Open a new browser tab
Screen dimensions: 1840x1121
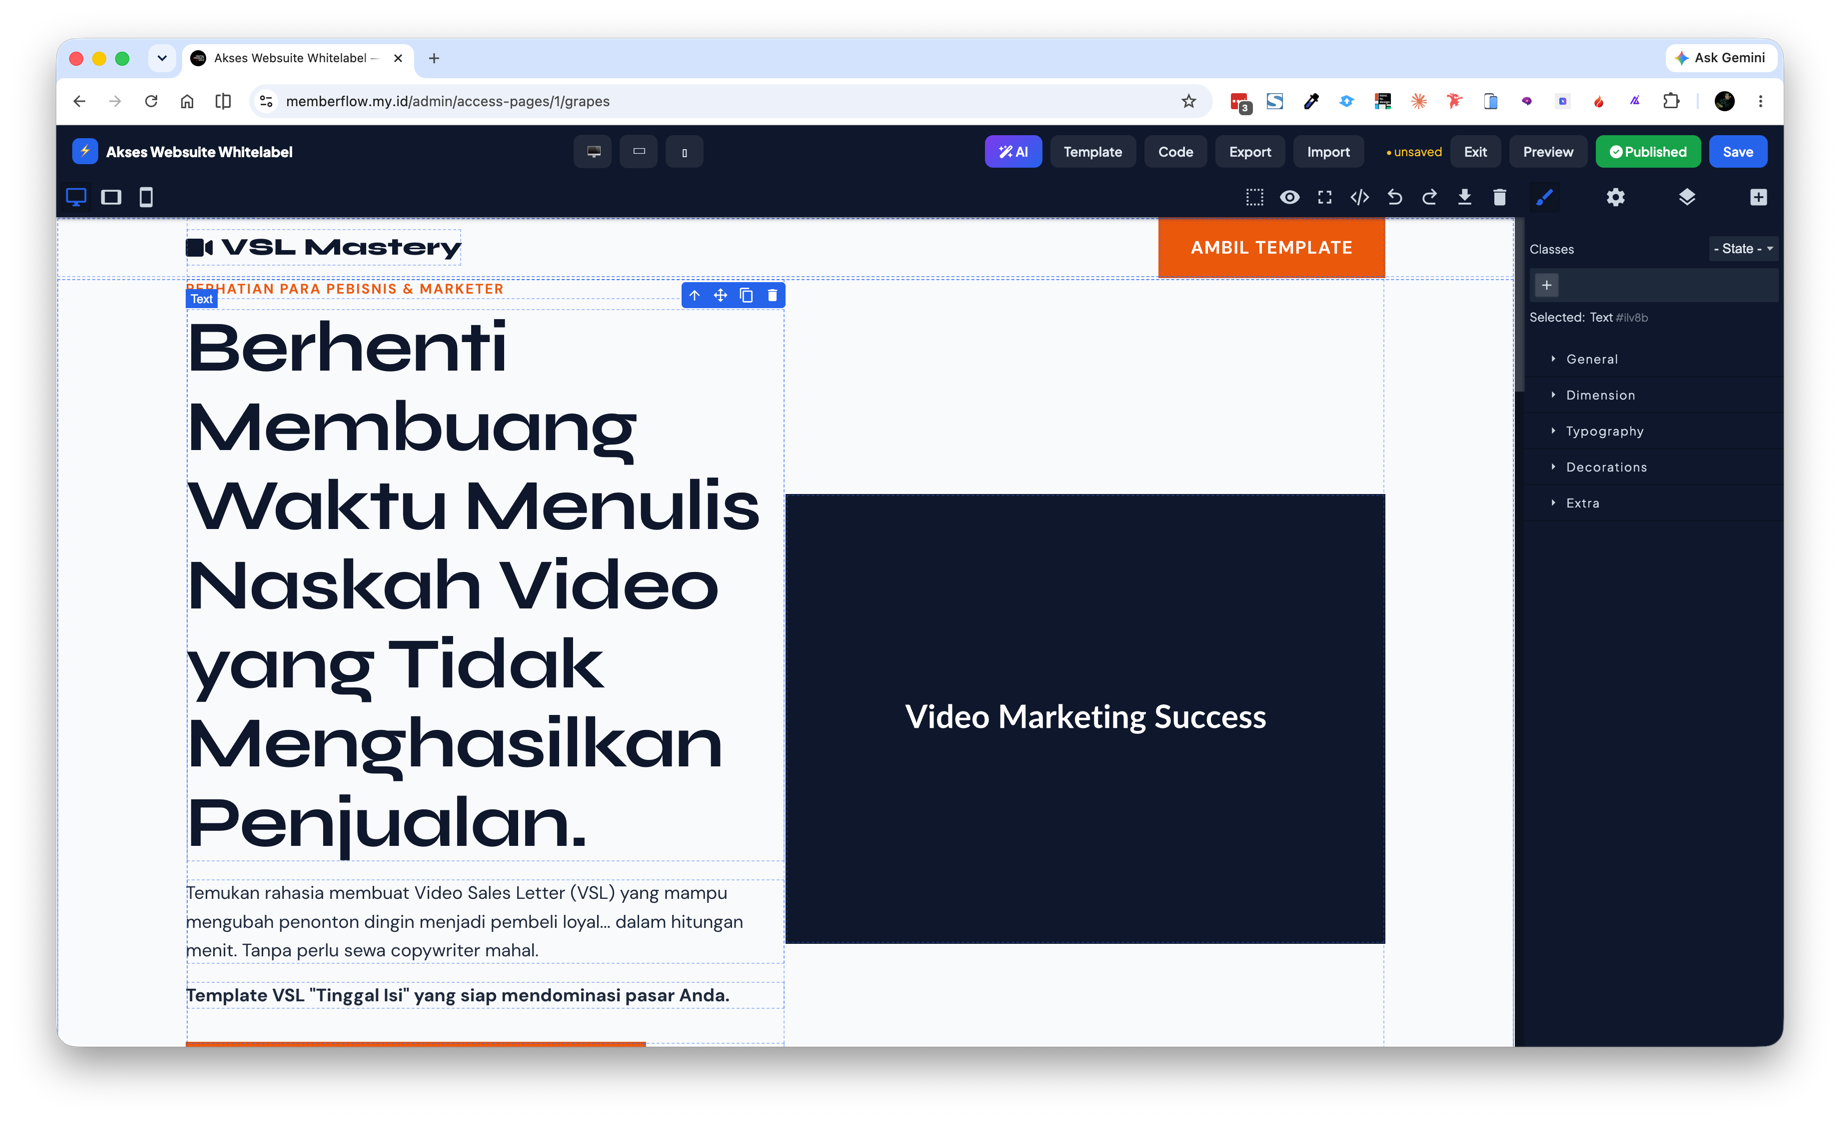[434, 58]
